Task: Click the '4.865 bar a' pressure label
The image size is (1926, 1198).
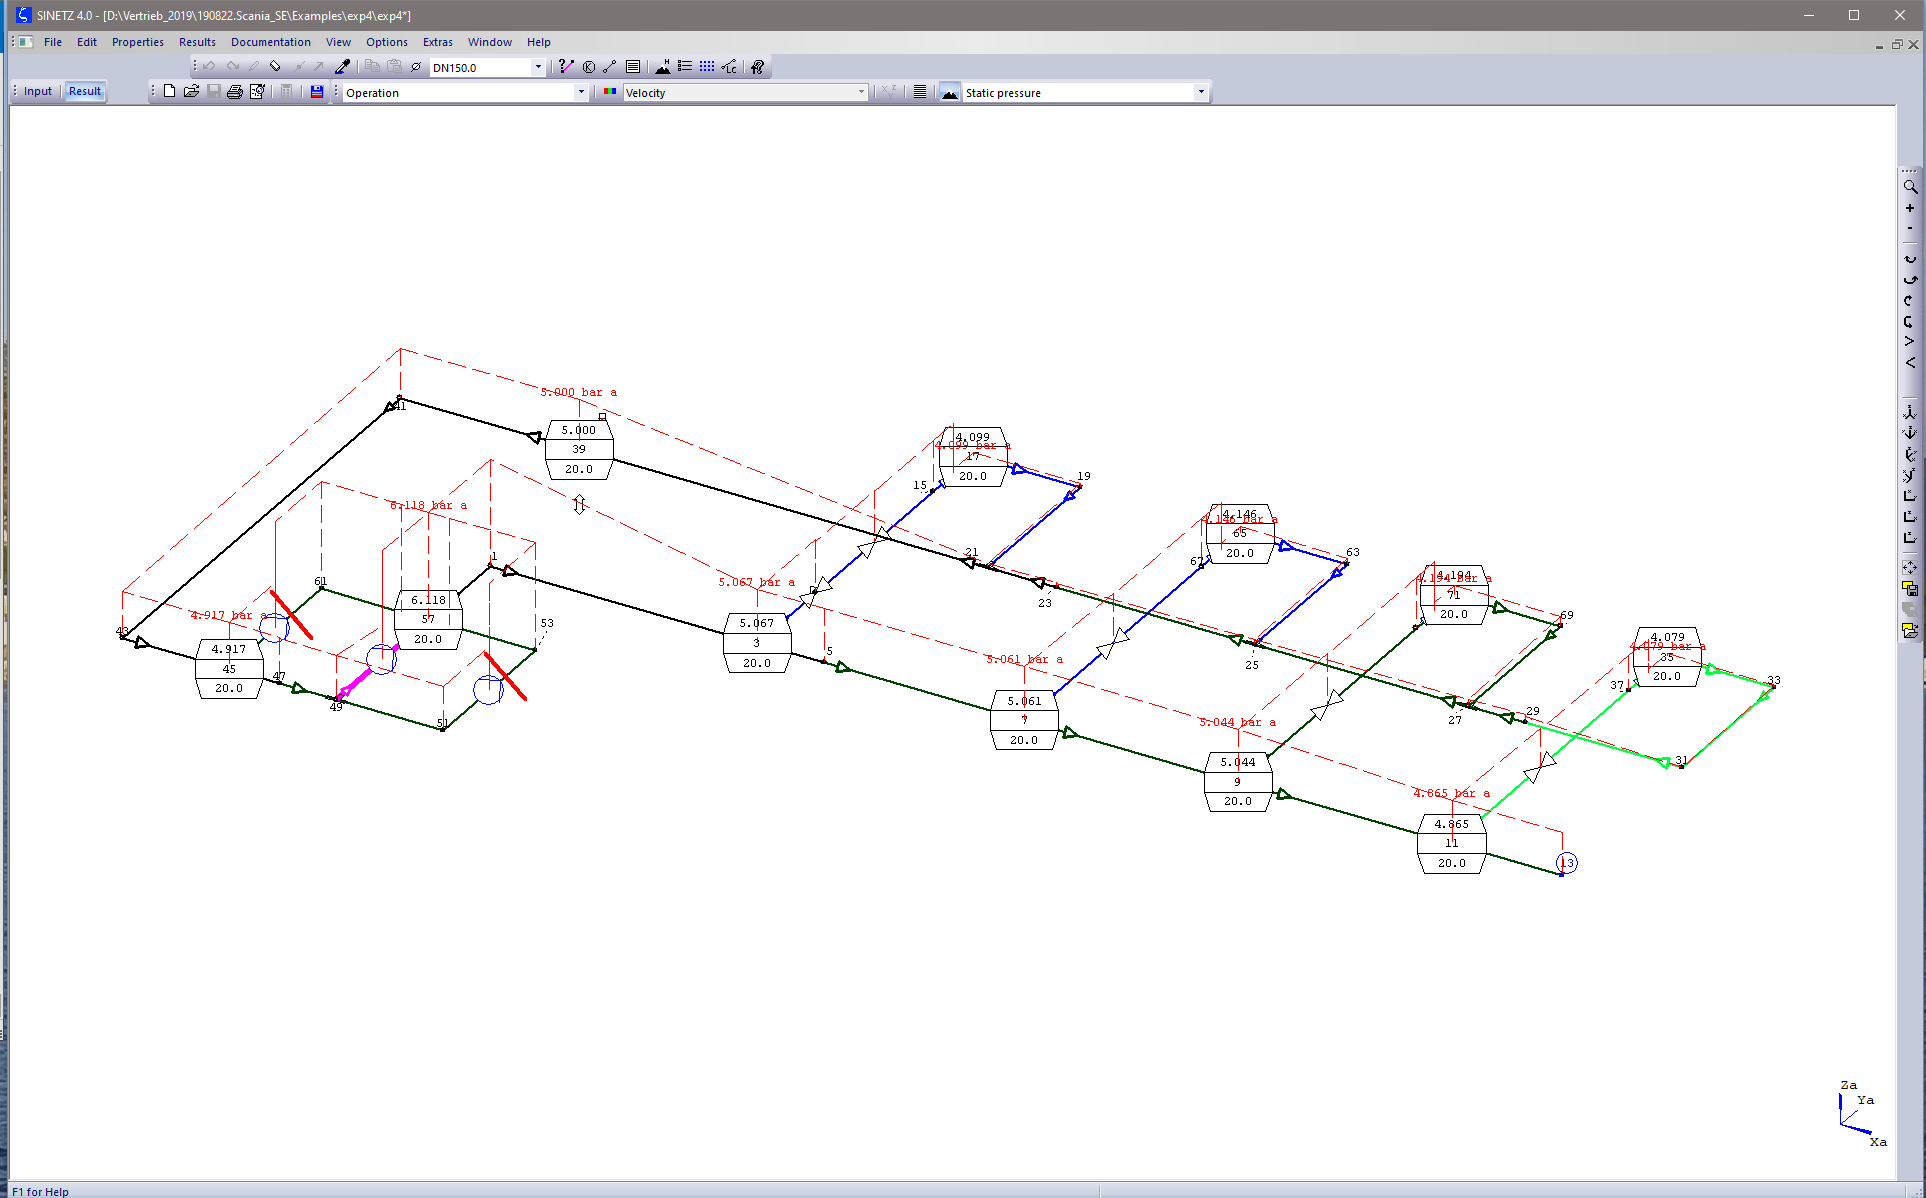Action: coord(1451,793)
